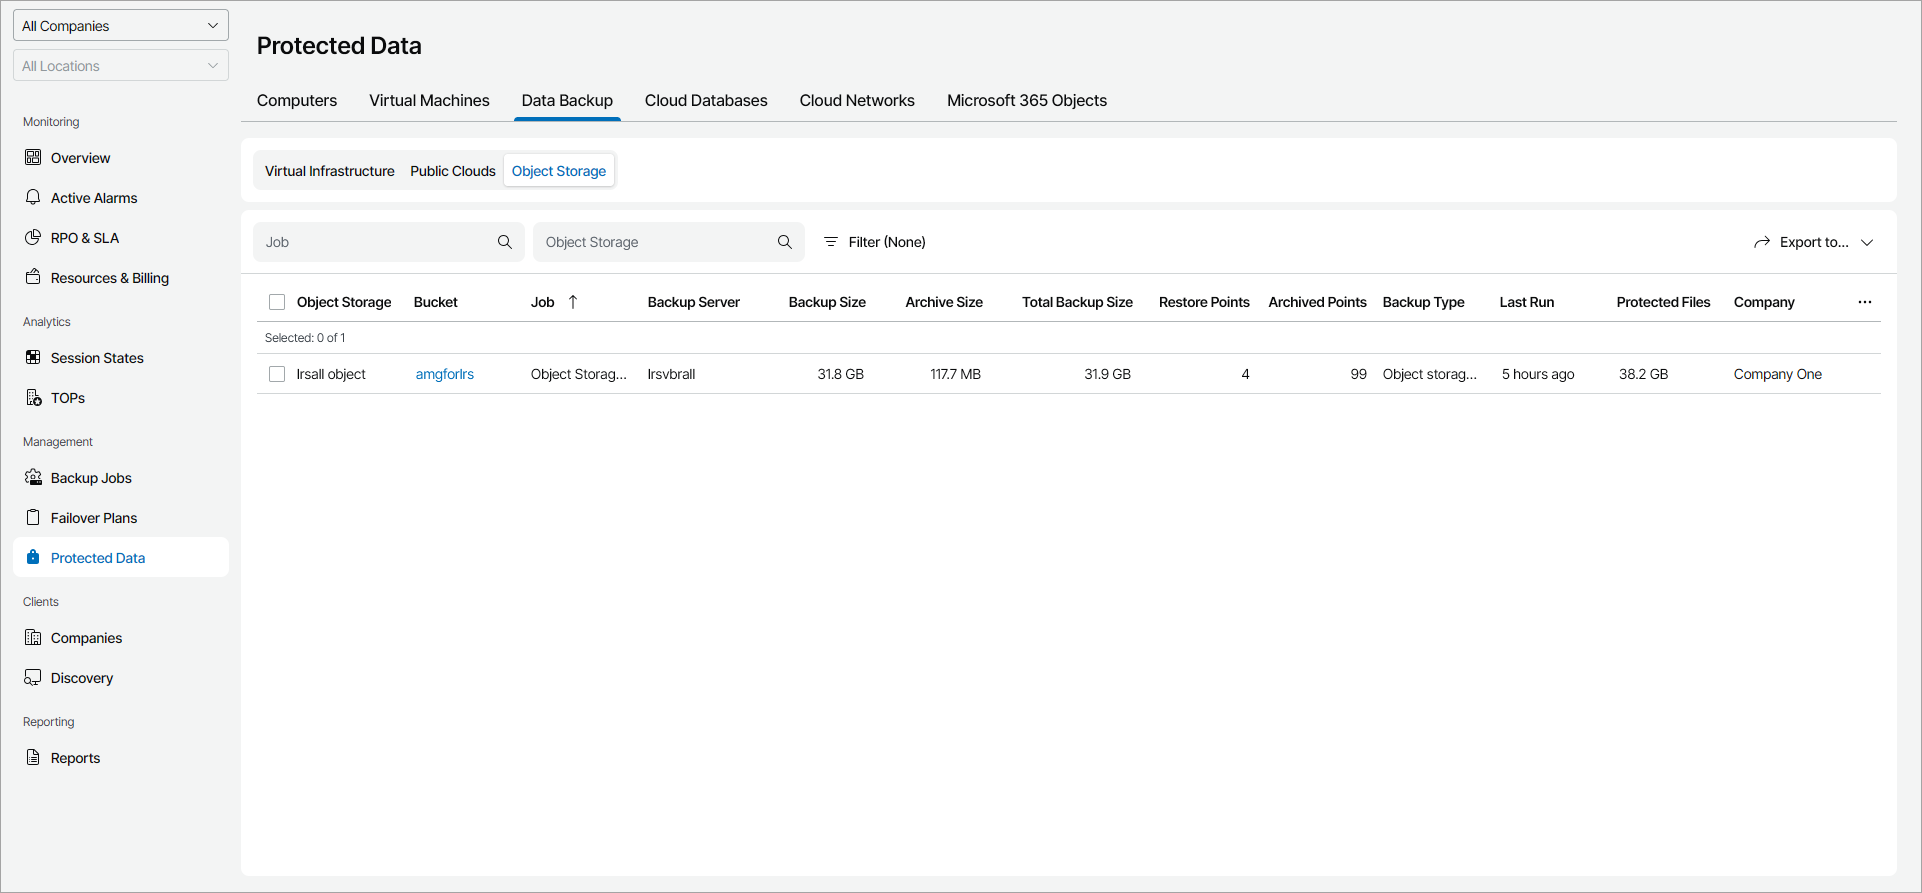Viewport: 1922px width, 893px height.
Task: Click the Backup Jobs icon
Action: 33,478
